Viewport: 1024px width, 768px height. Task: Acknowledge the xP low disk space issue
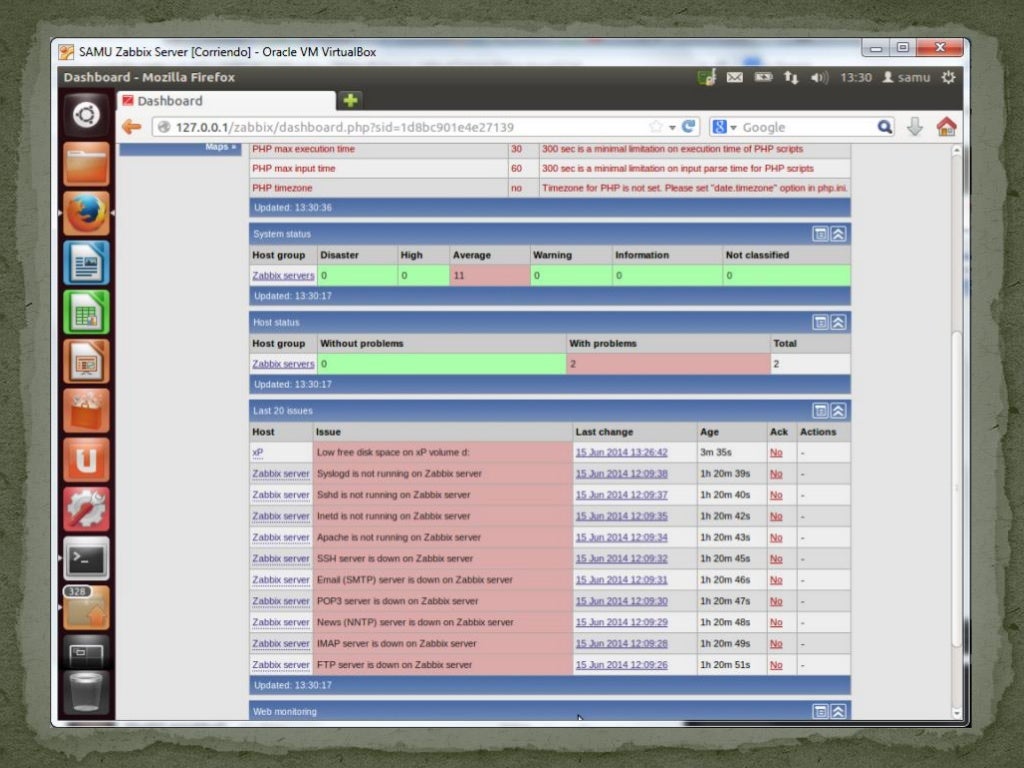point(776,453)
